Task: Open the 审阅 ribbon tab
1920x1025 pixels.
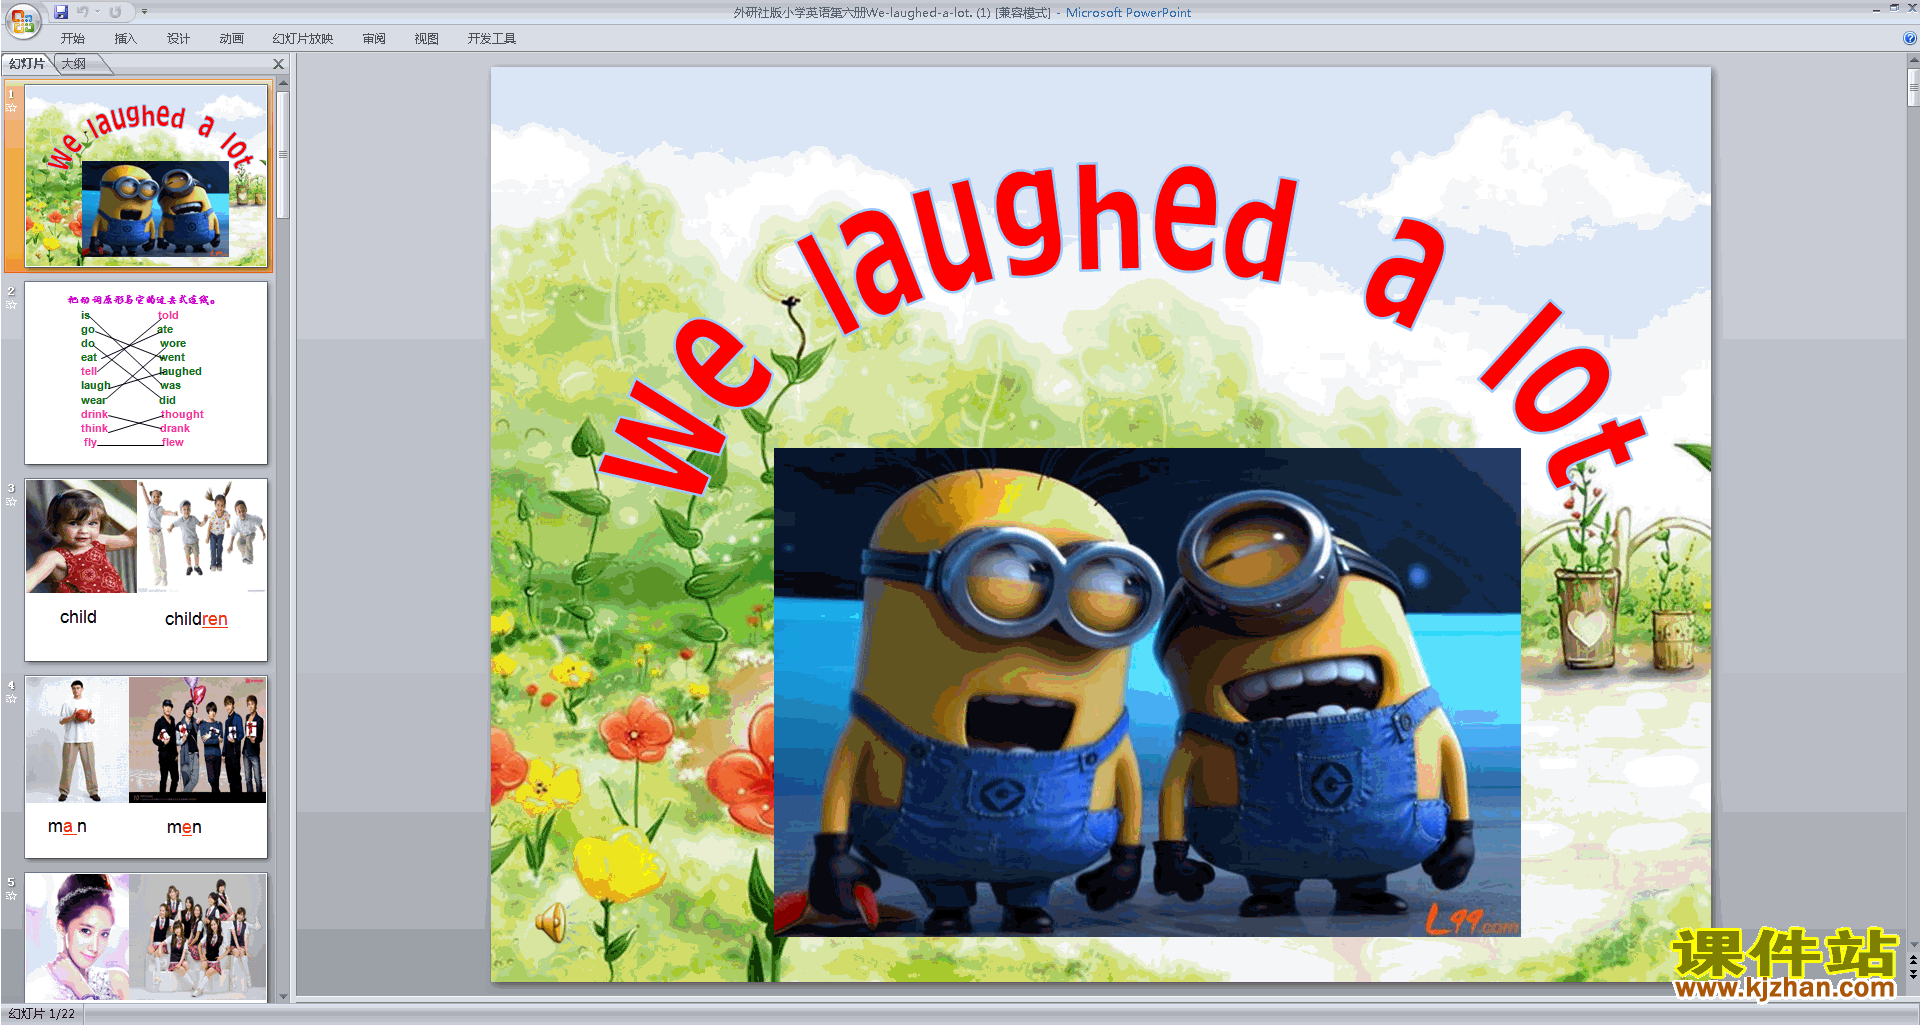Action: tap(374, 39)
